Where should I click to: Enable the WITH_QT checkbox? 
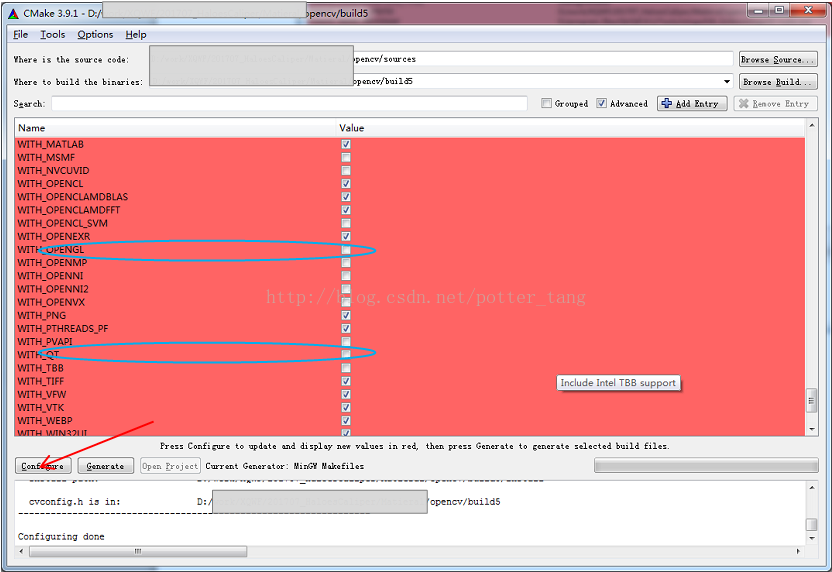point(346,354)
